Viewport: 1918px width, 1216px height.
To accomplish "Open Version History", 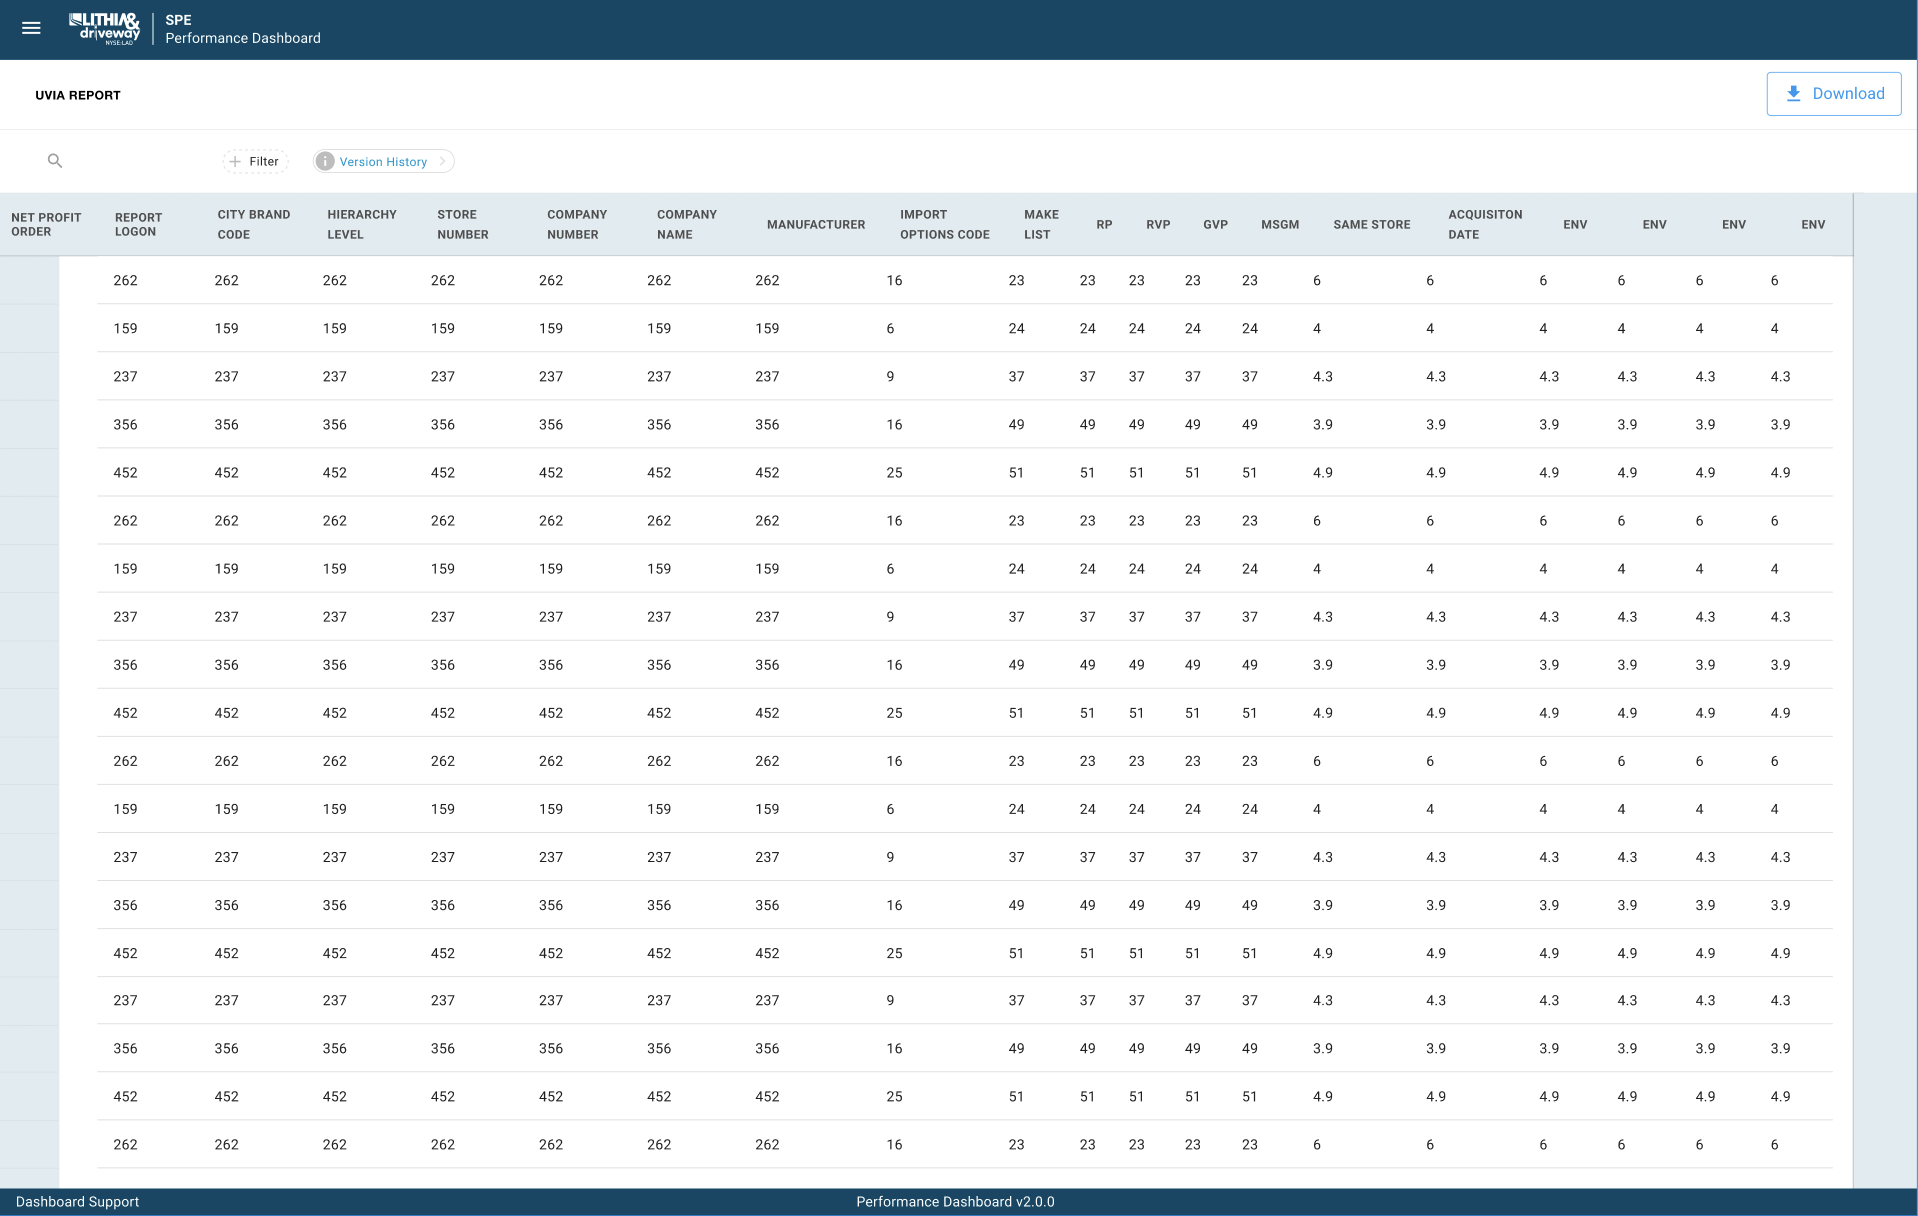I will click(383, 161).
